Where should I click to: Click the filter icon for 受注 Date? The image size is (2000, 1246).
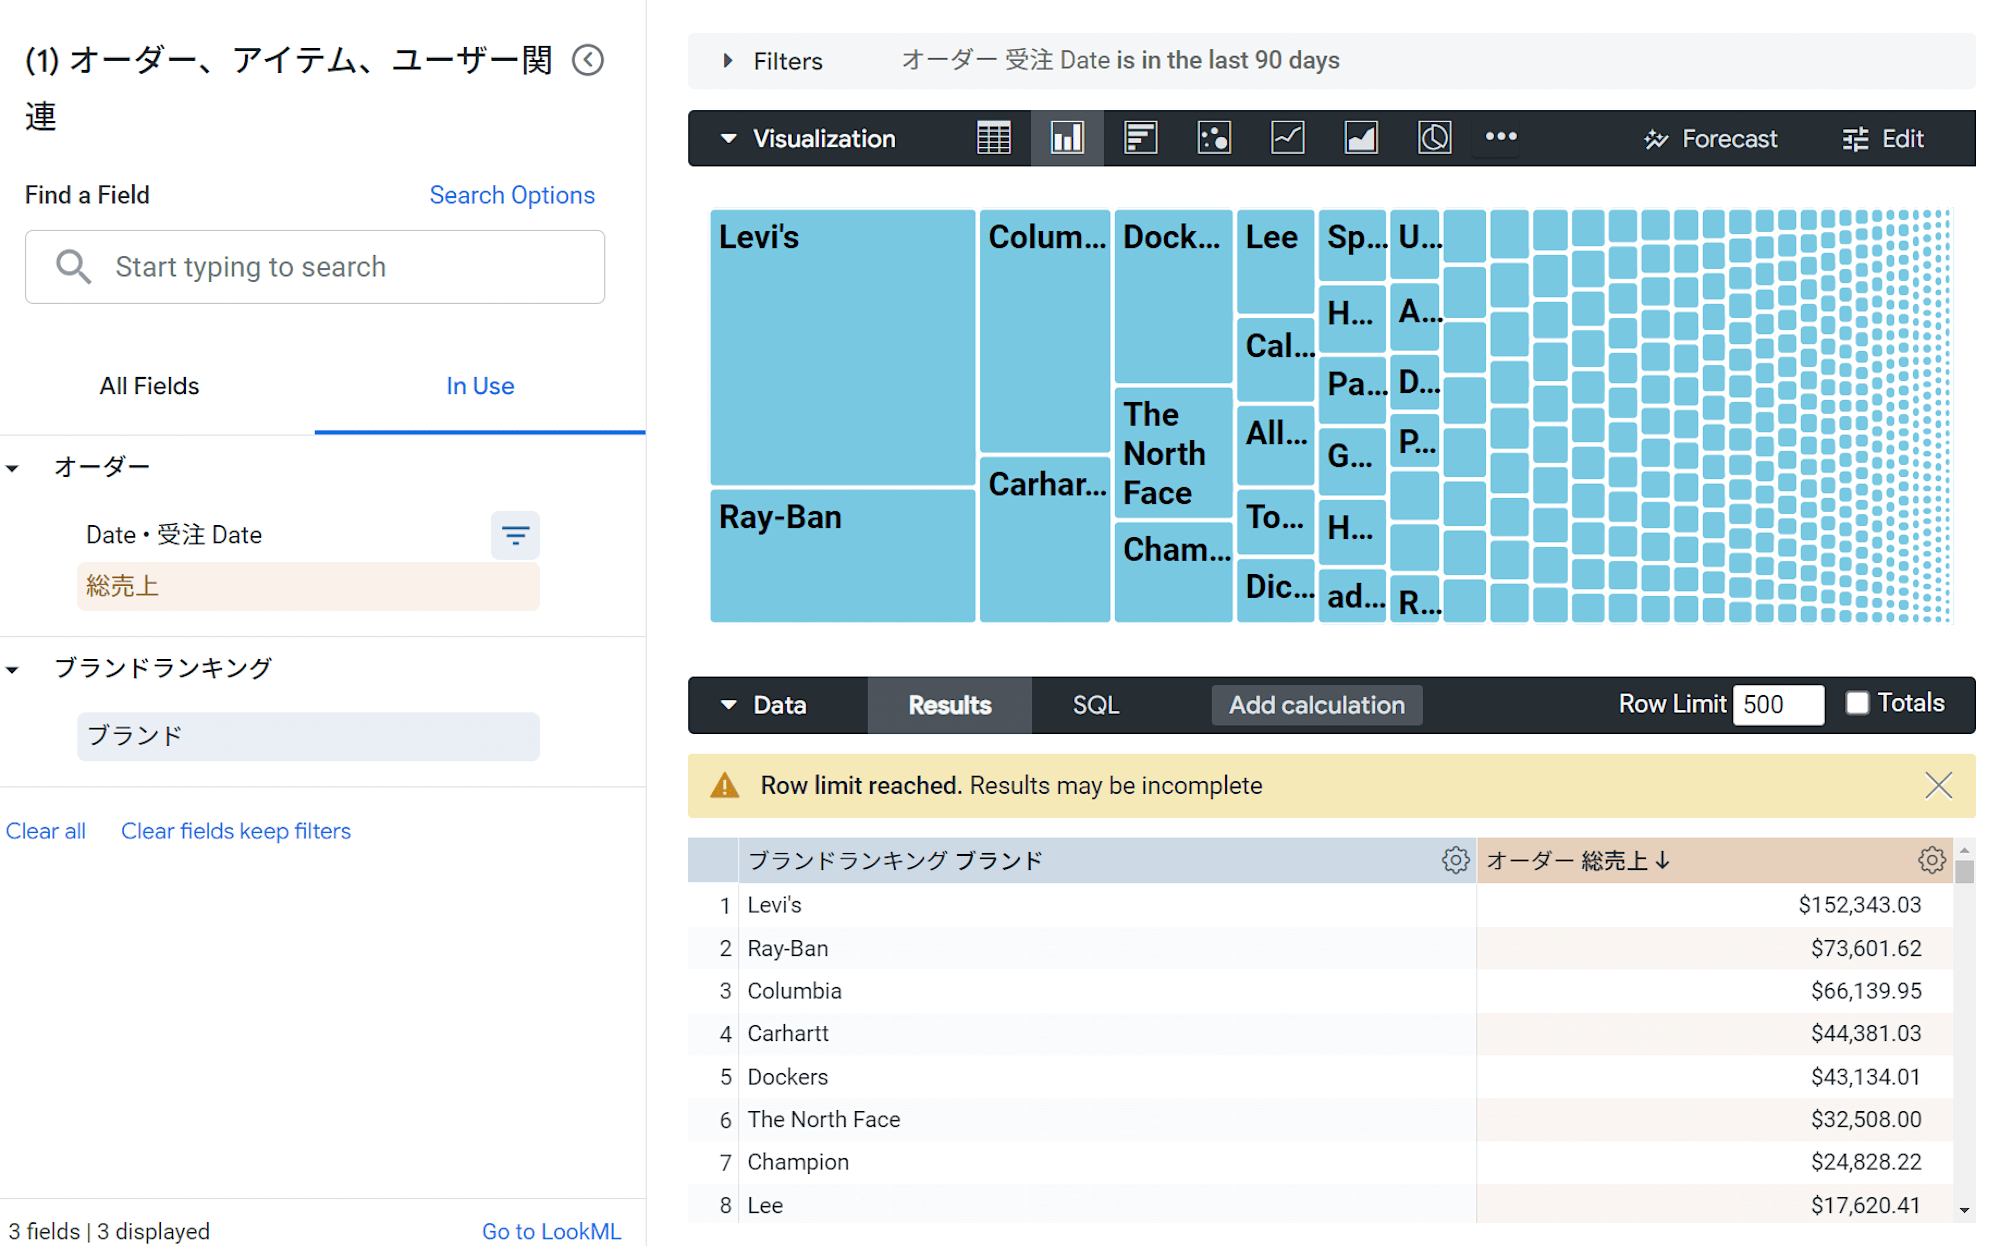coord(515,535)
